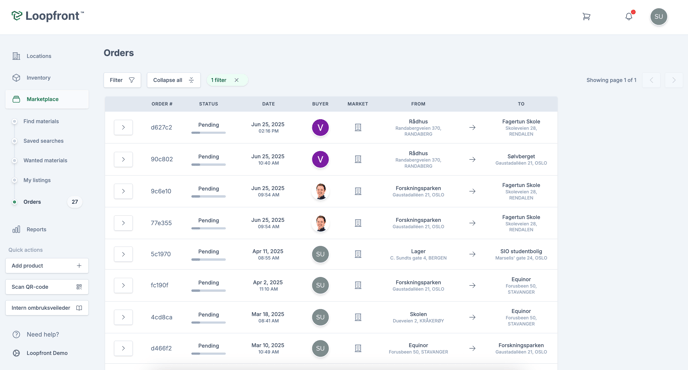The image size is (688, 370).
Task: Click the market building icon for order d627c2
Action: tap(358, 127)
